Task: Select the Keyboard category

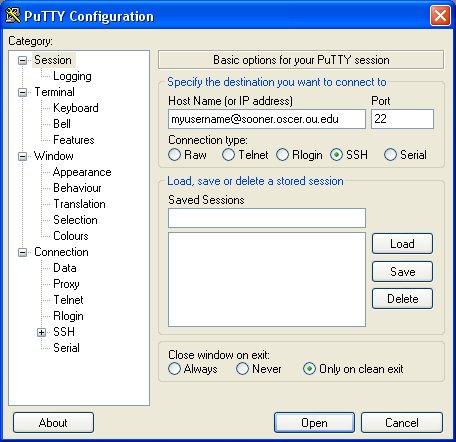Action: point(76,108)
